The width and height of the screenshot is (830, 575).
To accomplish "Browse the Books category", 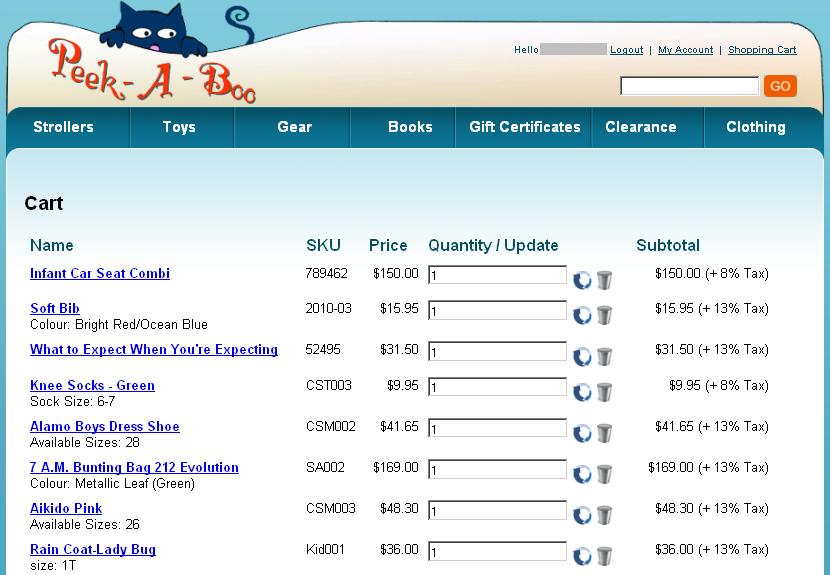I will click(410, 127).
